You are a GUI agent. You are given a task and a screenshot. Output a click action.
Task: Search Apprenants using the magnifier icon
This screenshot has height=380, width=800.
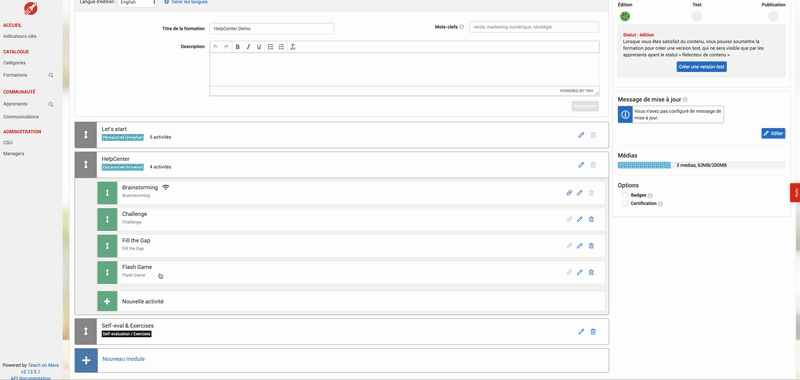click(x=51, y=105)
